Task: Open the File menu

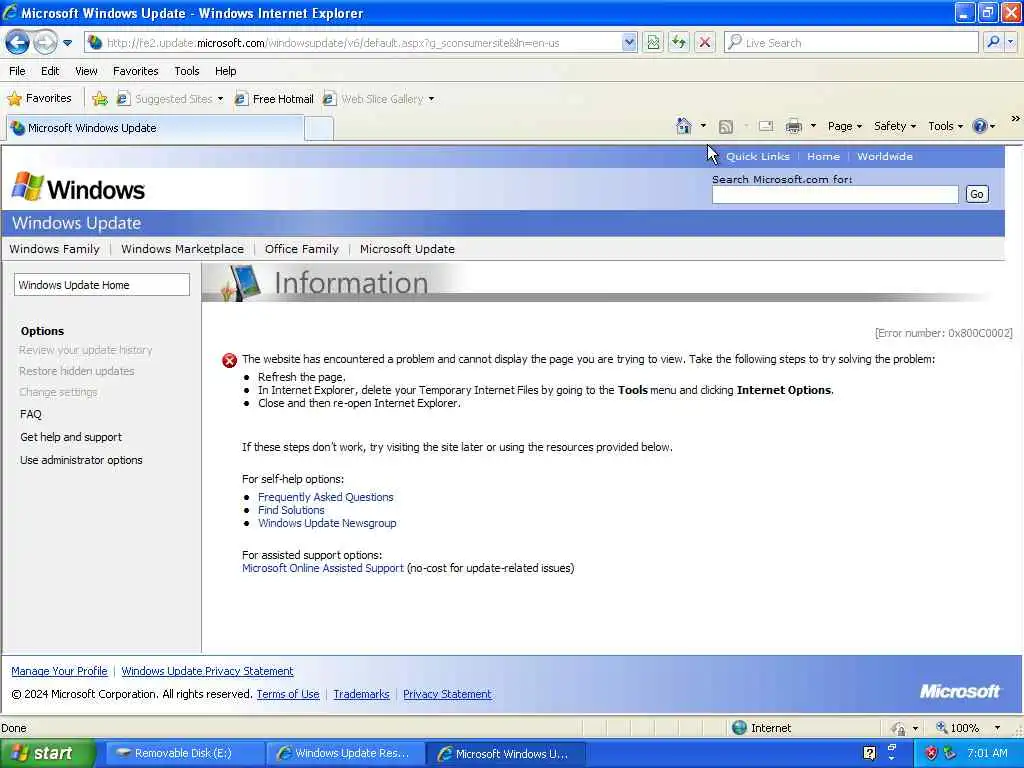Action: point(18,71)
